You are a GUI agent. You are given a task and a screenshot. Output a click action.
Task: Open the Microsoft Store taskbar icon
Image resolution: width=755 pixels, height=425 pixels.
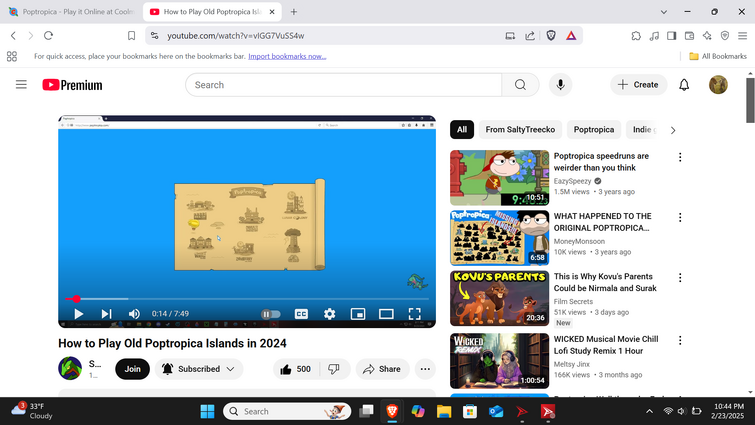[469, 412]
